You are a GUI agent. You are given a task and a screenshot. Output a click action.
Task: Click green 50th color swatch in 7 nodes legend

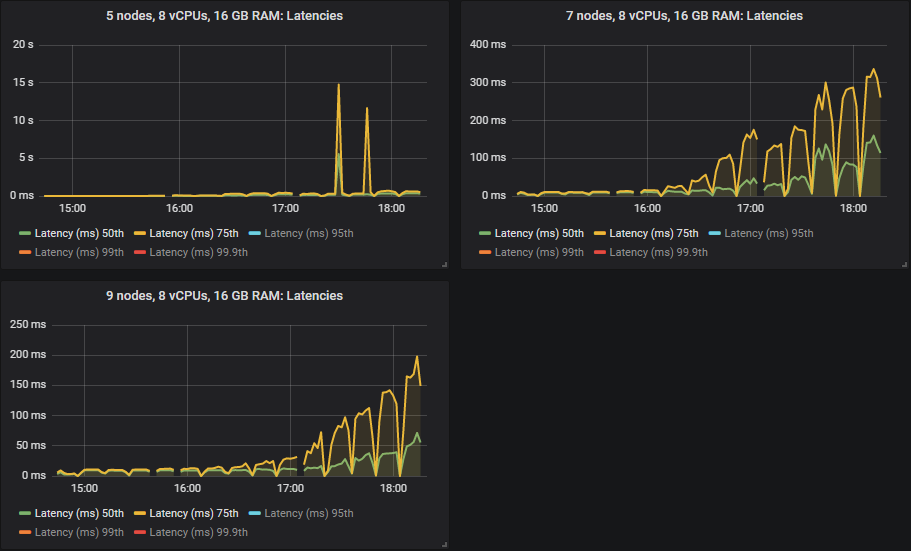[485, 233]
